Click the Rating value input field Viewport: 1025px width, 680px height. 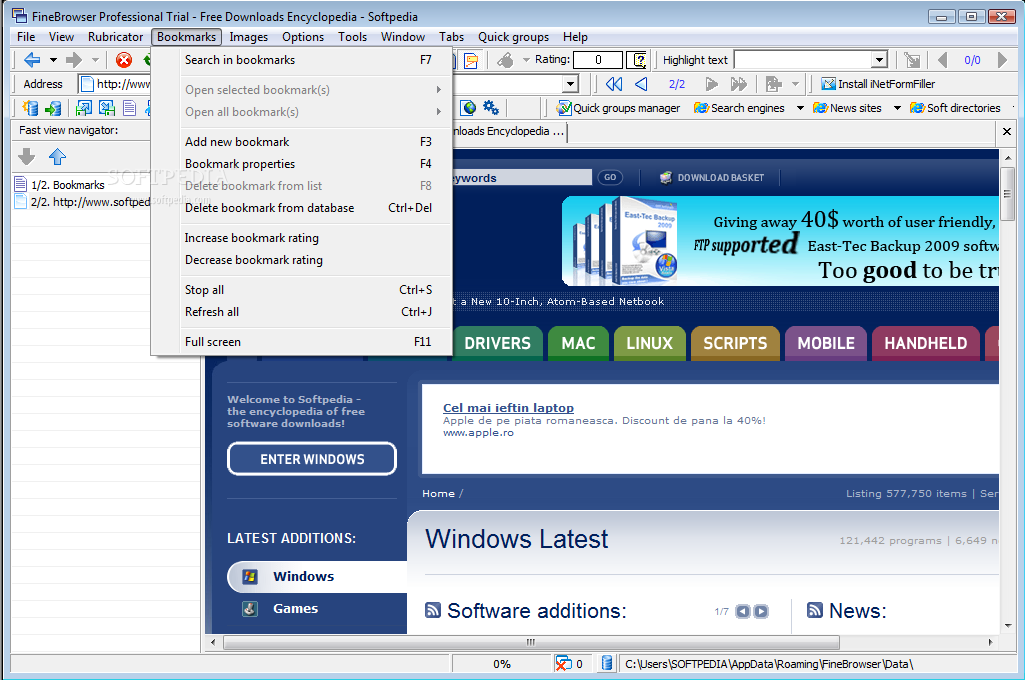[x=598, y=60]
